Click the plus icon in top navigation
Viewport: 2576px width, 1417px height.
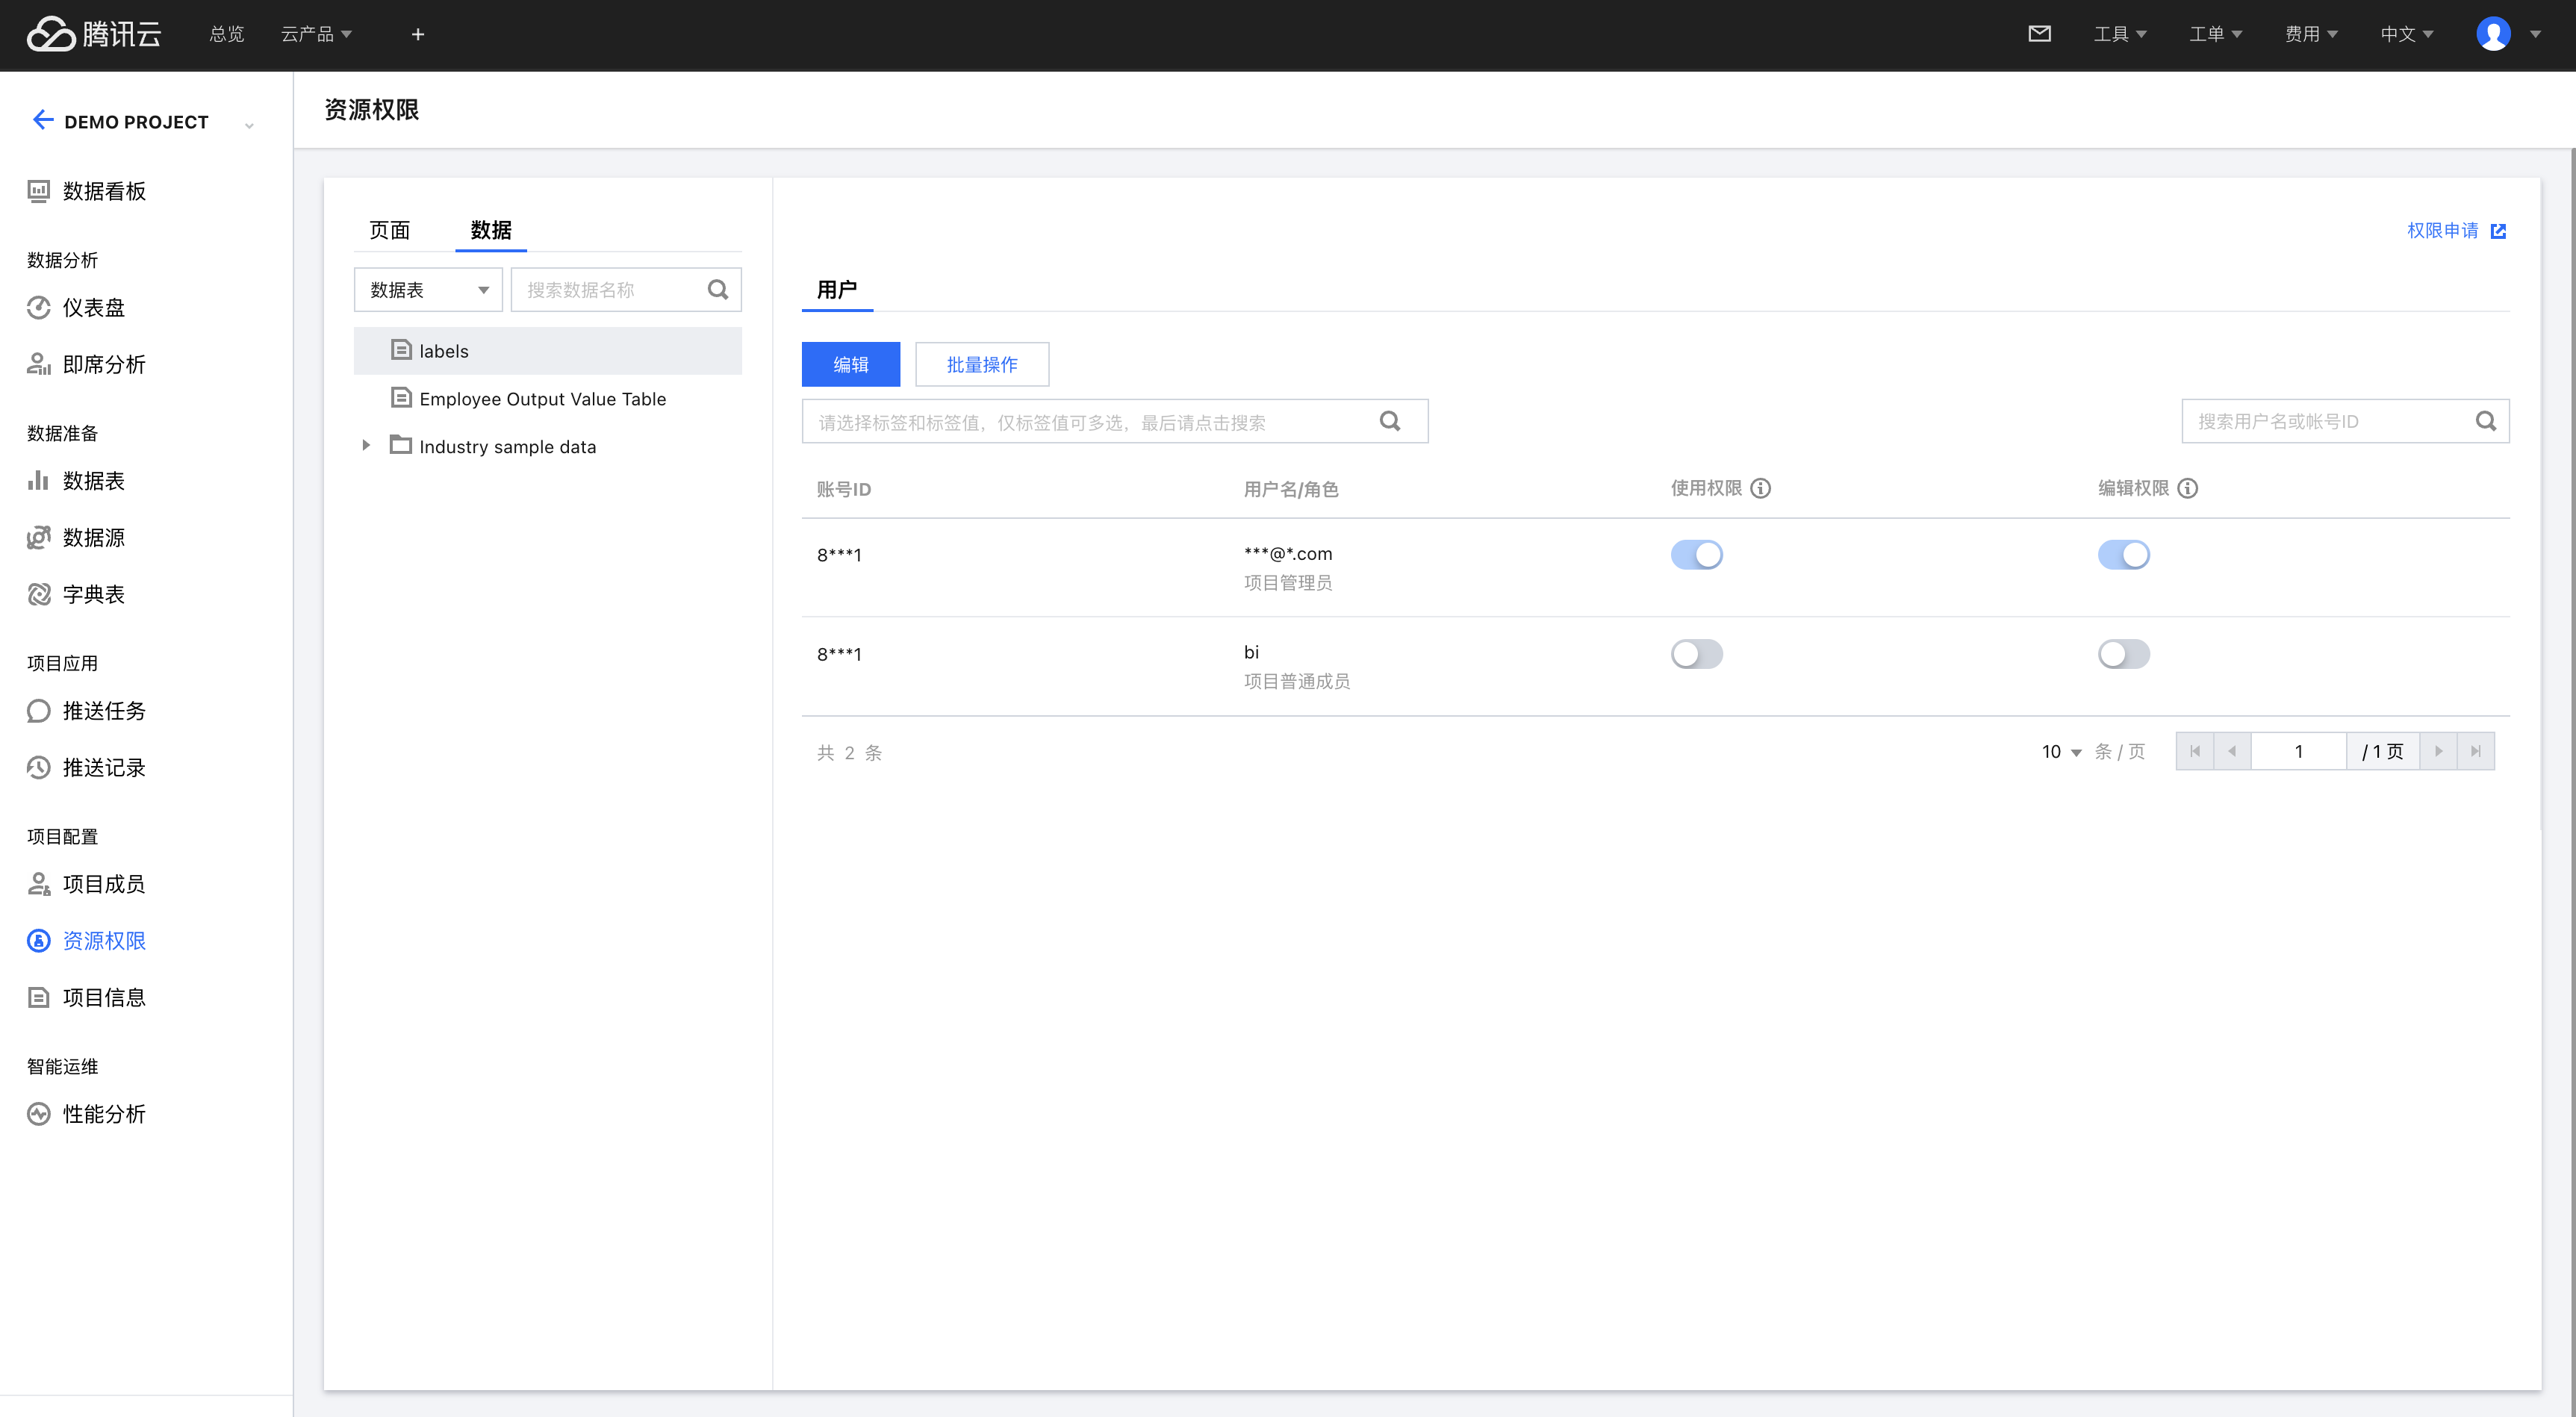(418, 34)
